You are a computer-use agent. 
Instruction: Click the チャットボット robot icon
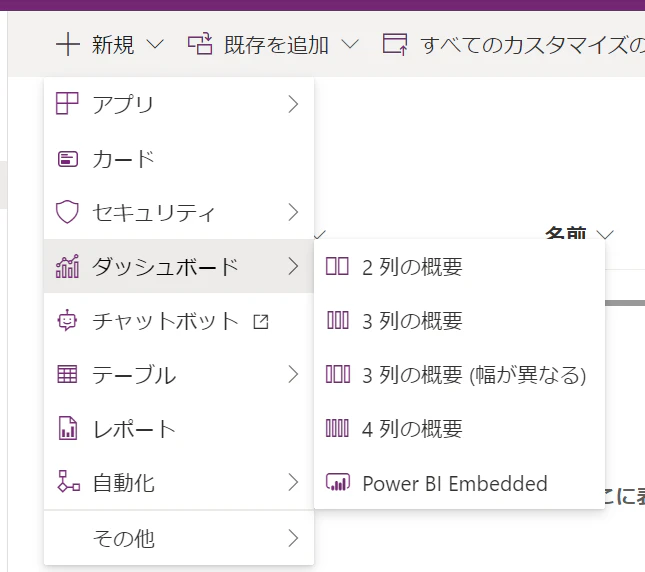tap(67, 320)
